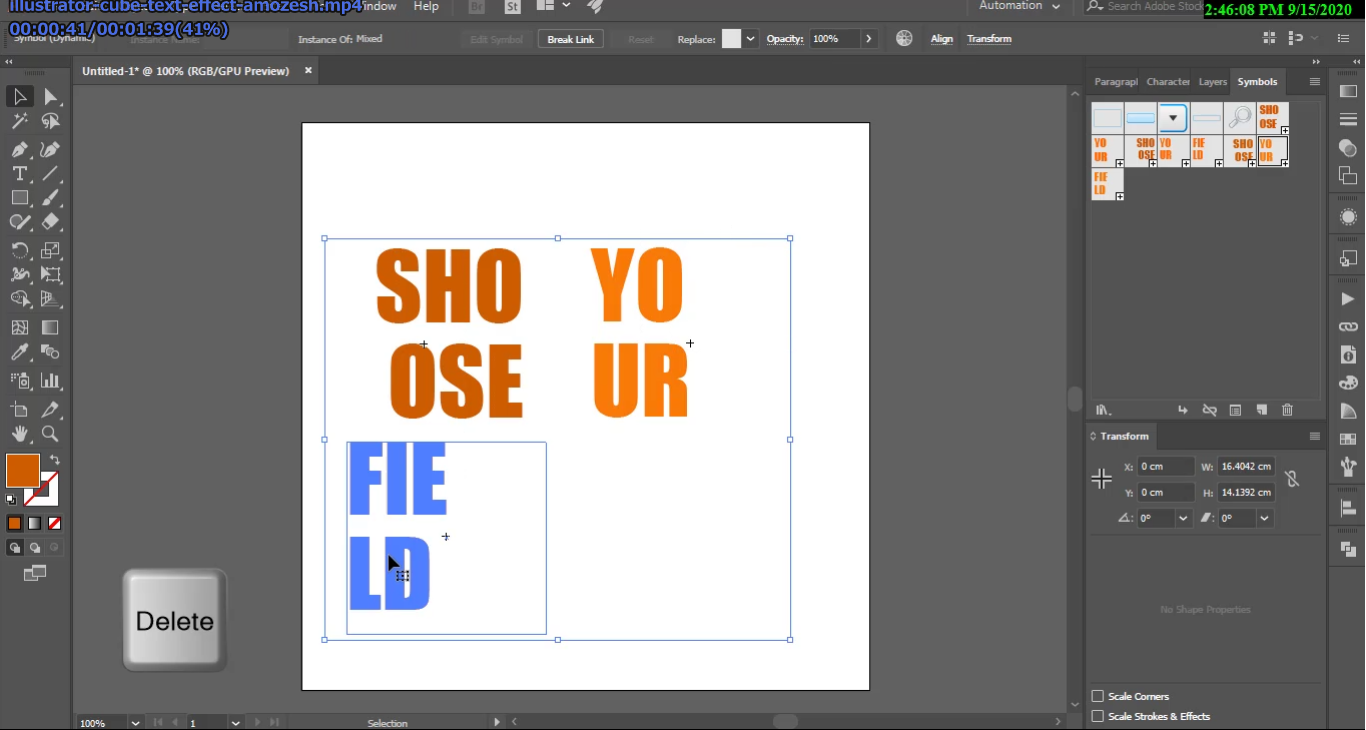Enable Draw Normal mode
Viewport: 1366px width, 730px height.
(x=15, y=547)
